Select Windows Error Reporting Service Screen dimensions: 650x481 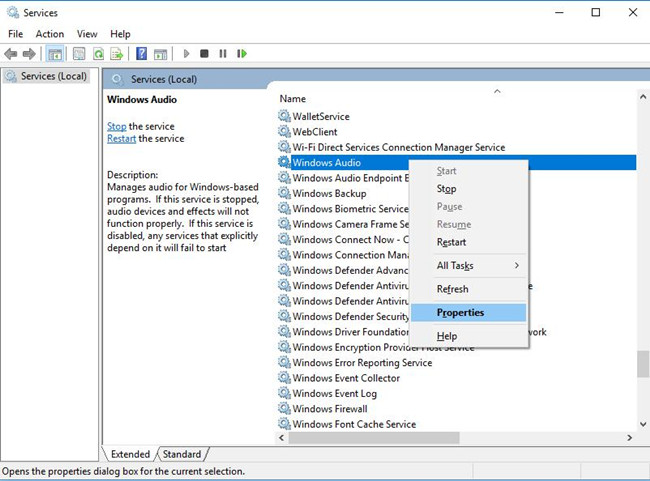click(362, 362)
